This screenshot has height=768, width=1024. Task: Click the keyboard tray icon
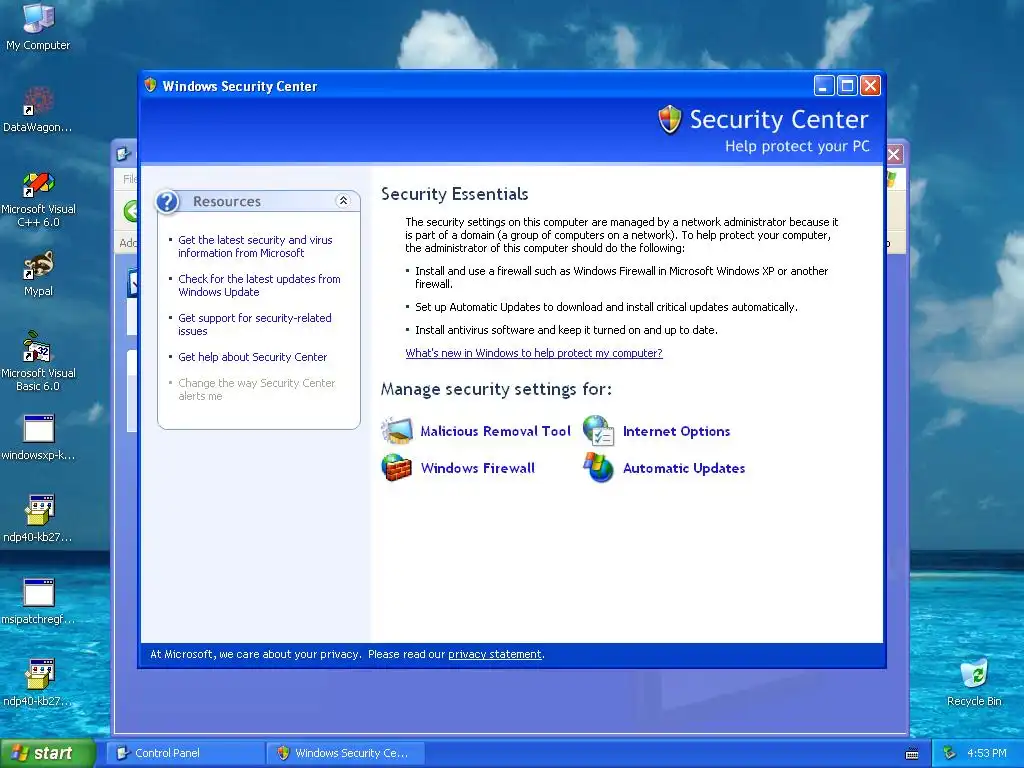[912, 754]
